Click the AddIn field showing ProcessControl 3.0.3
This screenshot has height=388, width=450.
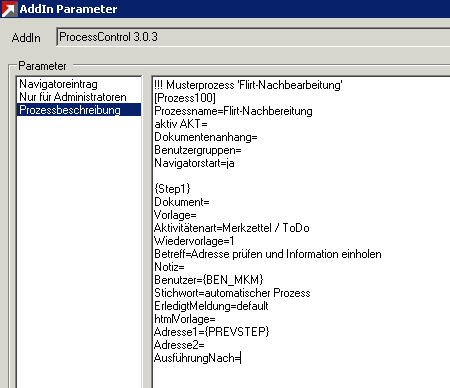[x=253, y=37]
